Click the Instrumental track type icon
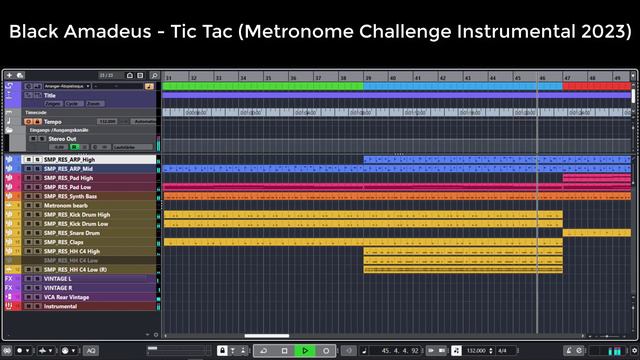The image size is (640, 360). tap(9, 306)
